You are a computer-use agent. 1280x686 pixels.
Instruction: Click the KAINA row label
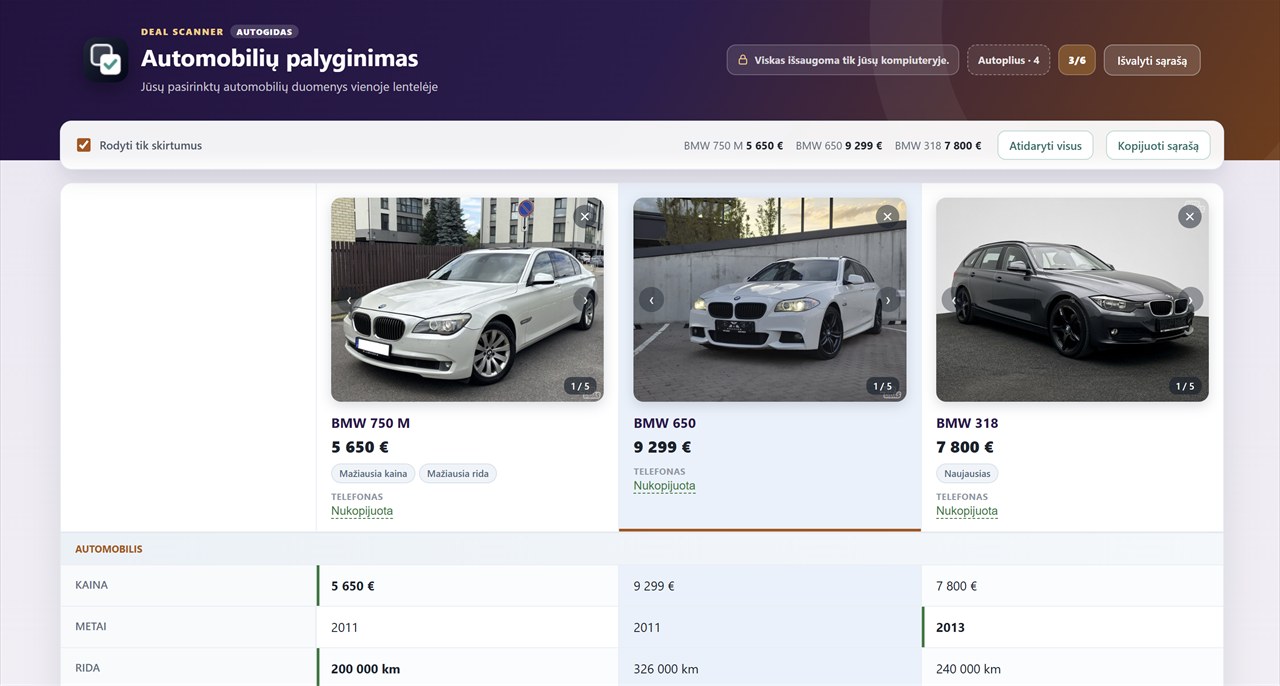pyautogui.click(x=91, y=585)
